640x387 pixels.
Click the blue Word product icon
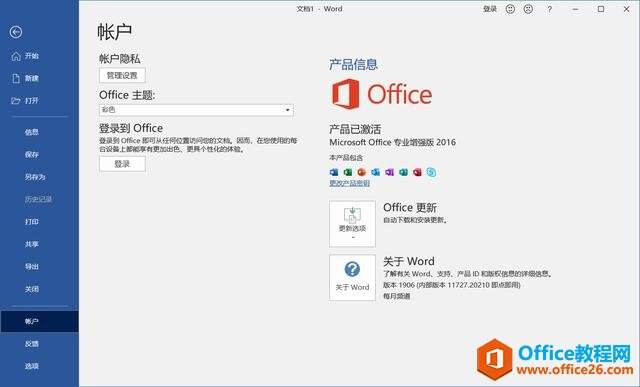334,172
